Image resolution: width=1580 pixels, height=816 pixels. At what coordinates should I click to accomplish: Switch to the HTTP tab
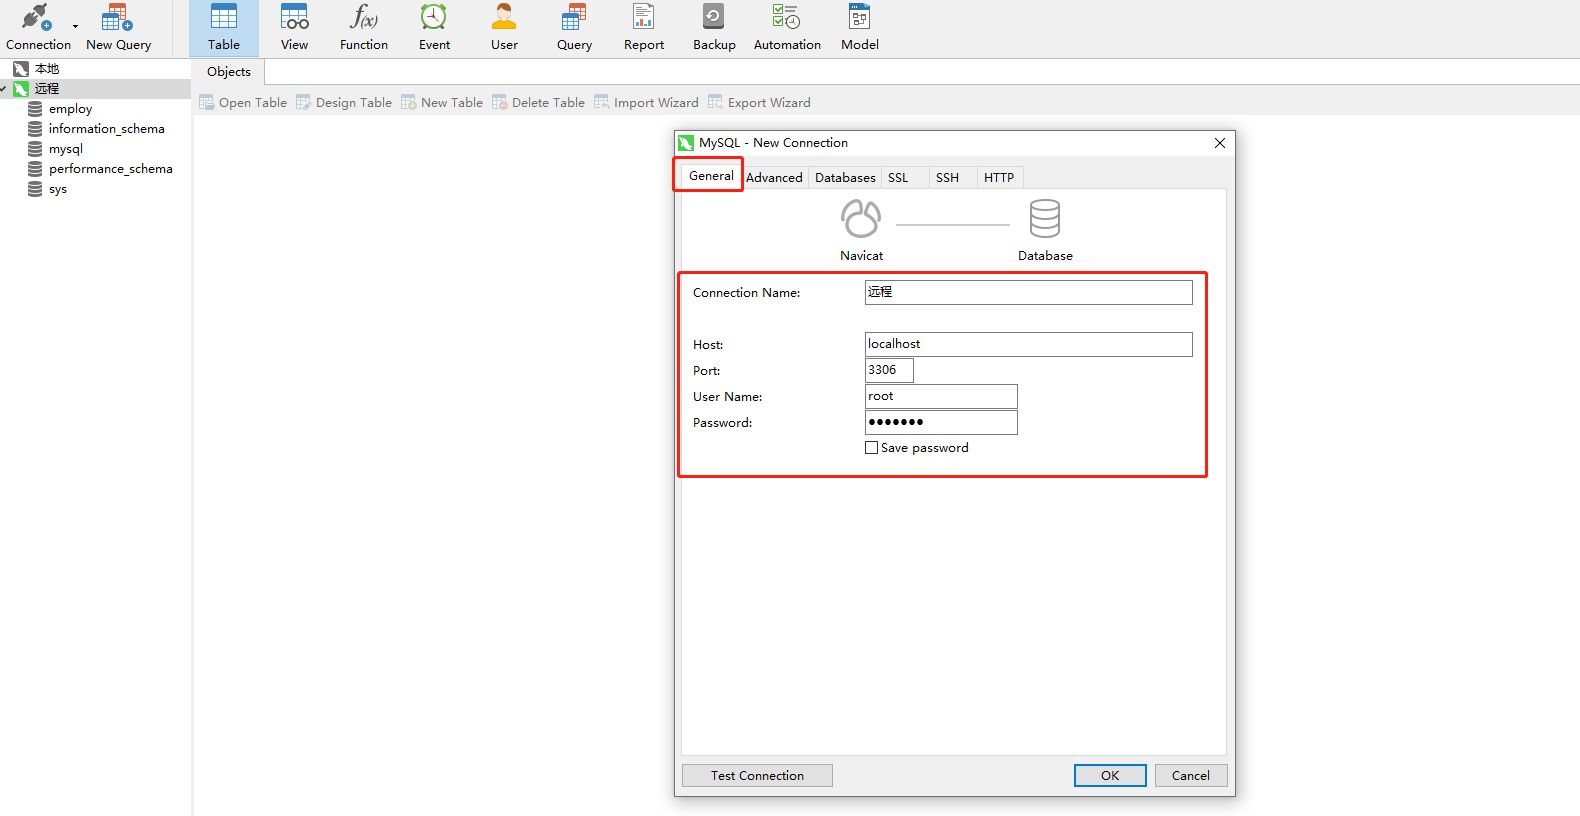point(999,178)
